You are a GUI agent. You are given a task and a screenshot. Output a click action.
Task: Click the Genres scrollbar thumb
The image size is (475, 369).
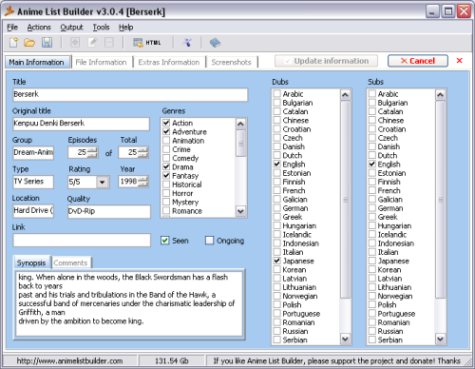coord(240,143)
